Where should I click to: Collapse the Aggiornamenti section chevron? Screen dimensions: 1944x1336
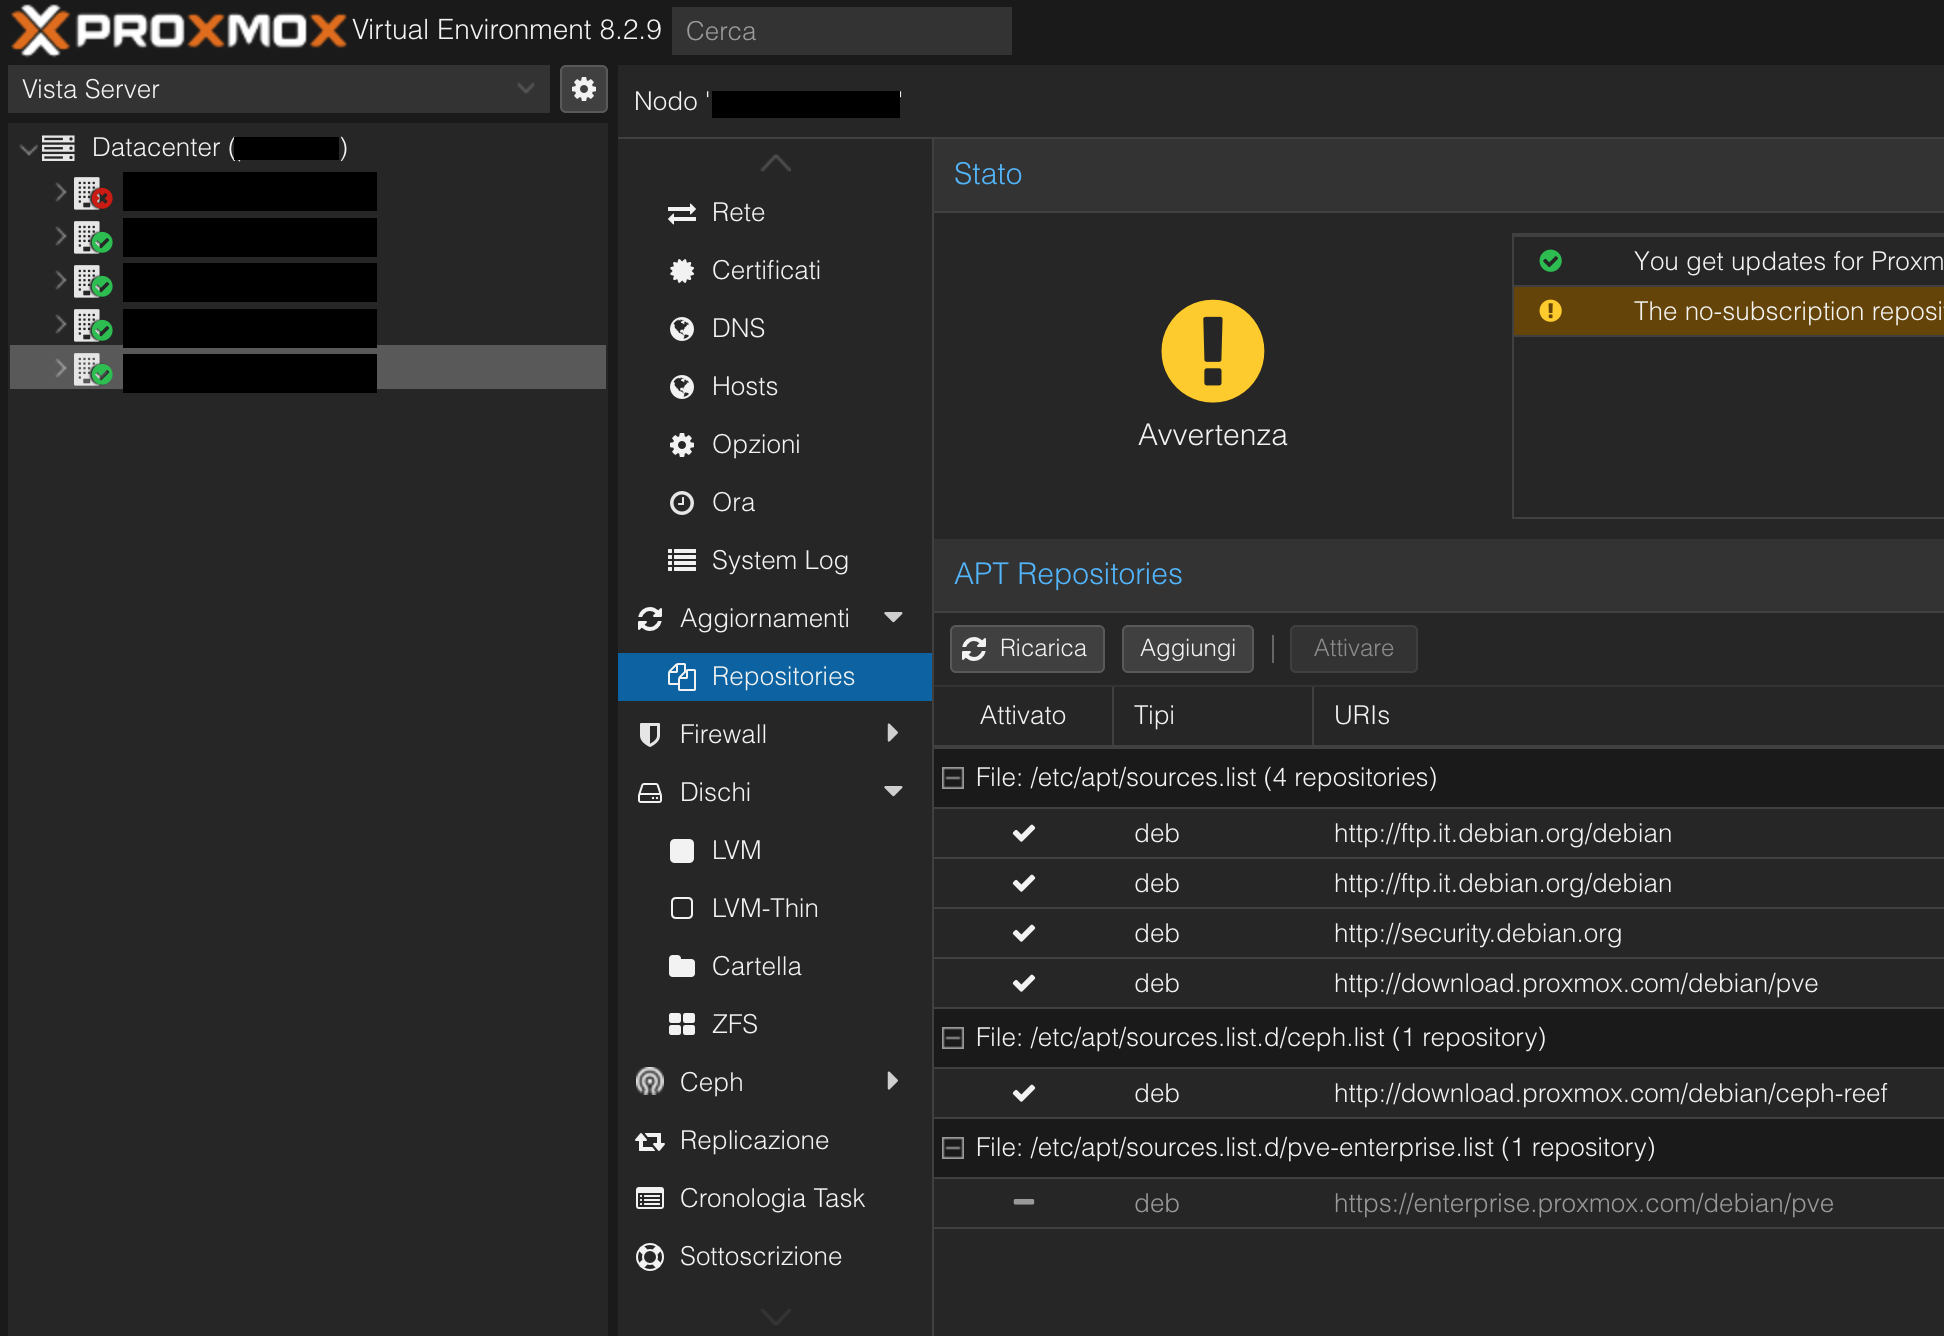(893, 618)
